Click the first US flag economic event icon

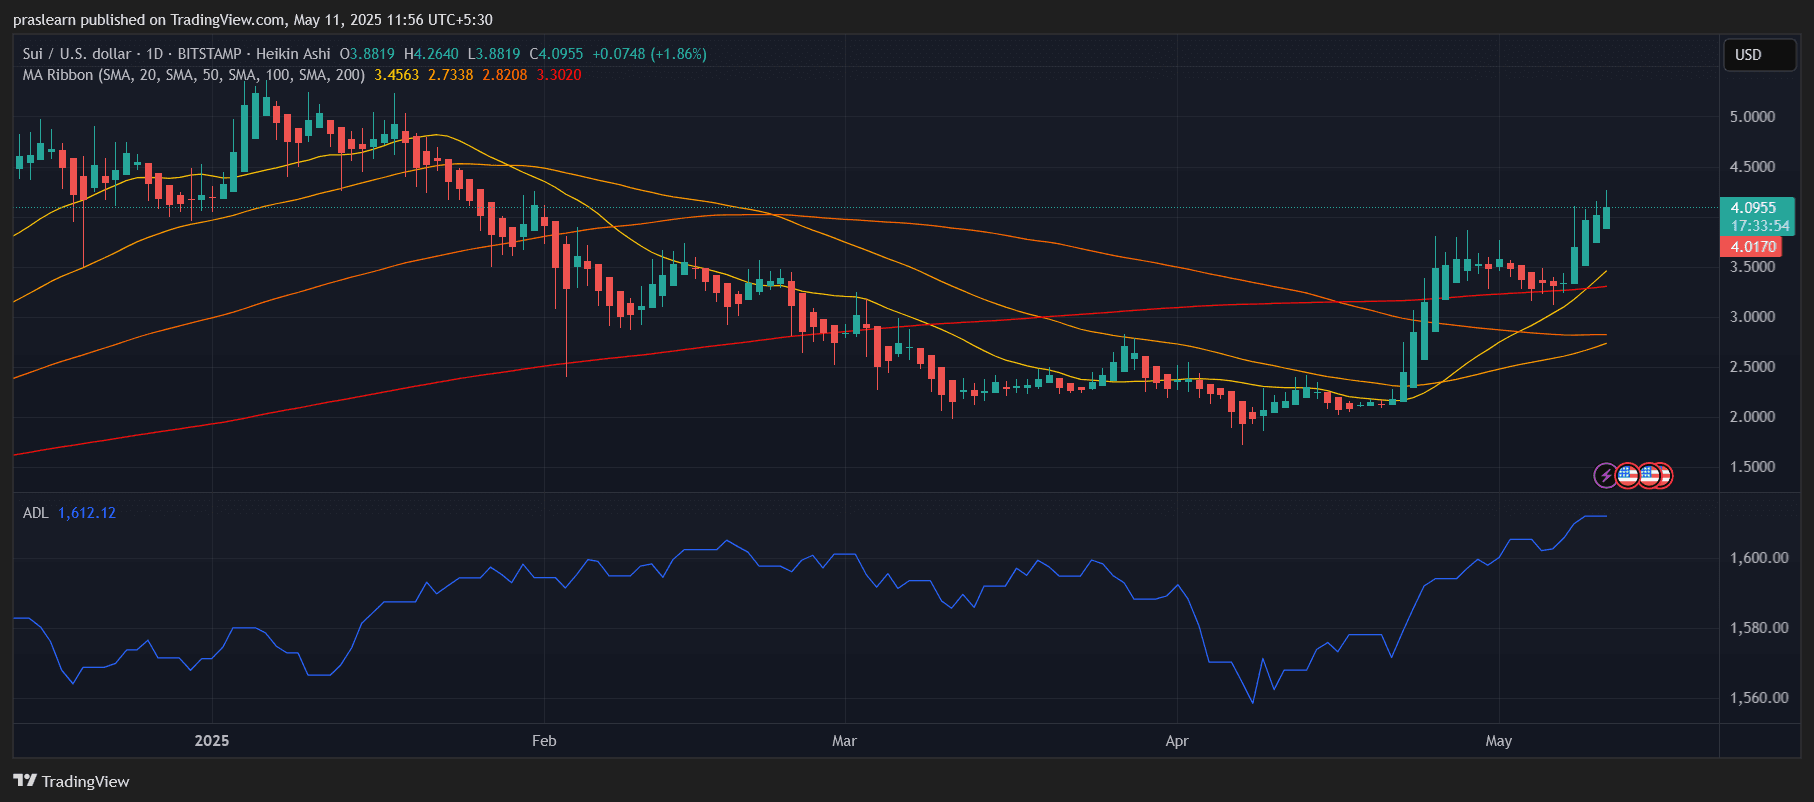pos(1627,475)
